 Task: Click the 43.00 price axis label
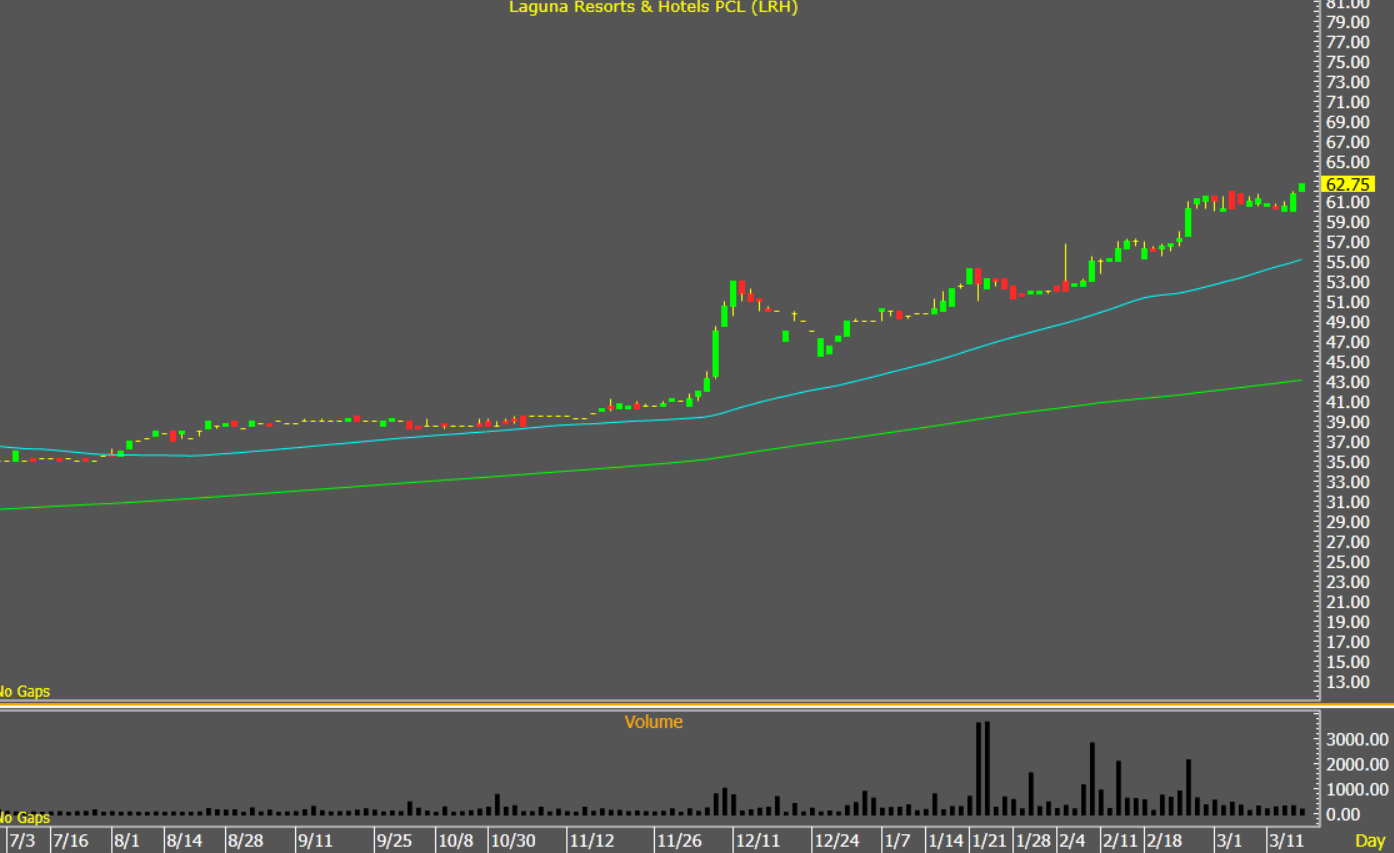coord(1347,382)
